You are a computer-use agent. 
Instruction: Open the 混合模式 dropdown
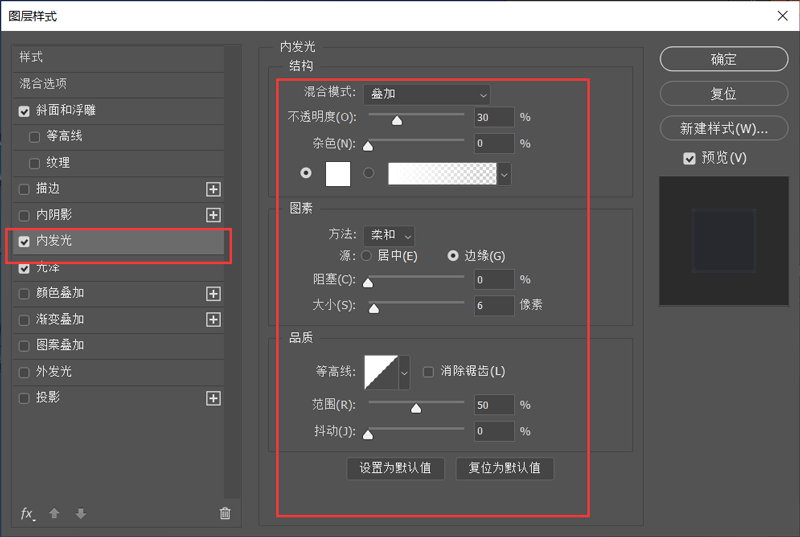tap(427, 94)
